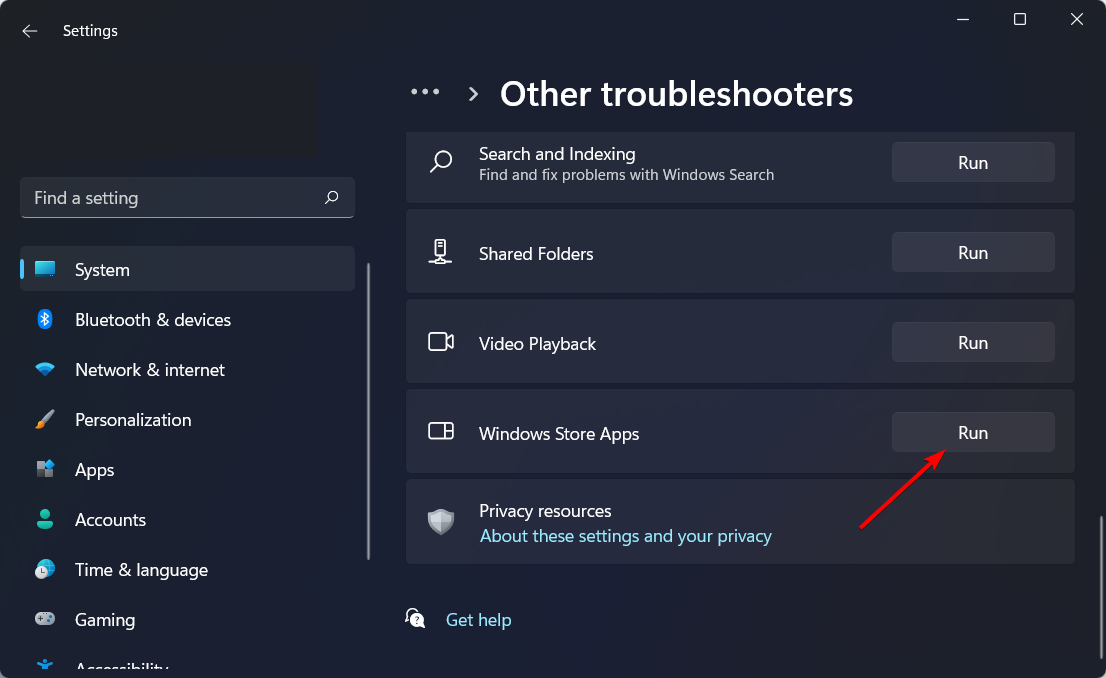1106x678 pixels.
Task: Click the breadcrumb chevron before Other troubleshooters
Action: 473,94
